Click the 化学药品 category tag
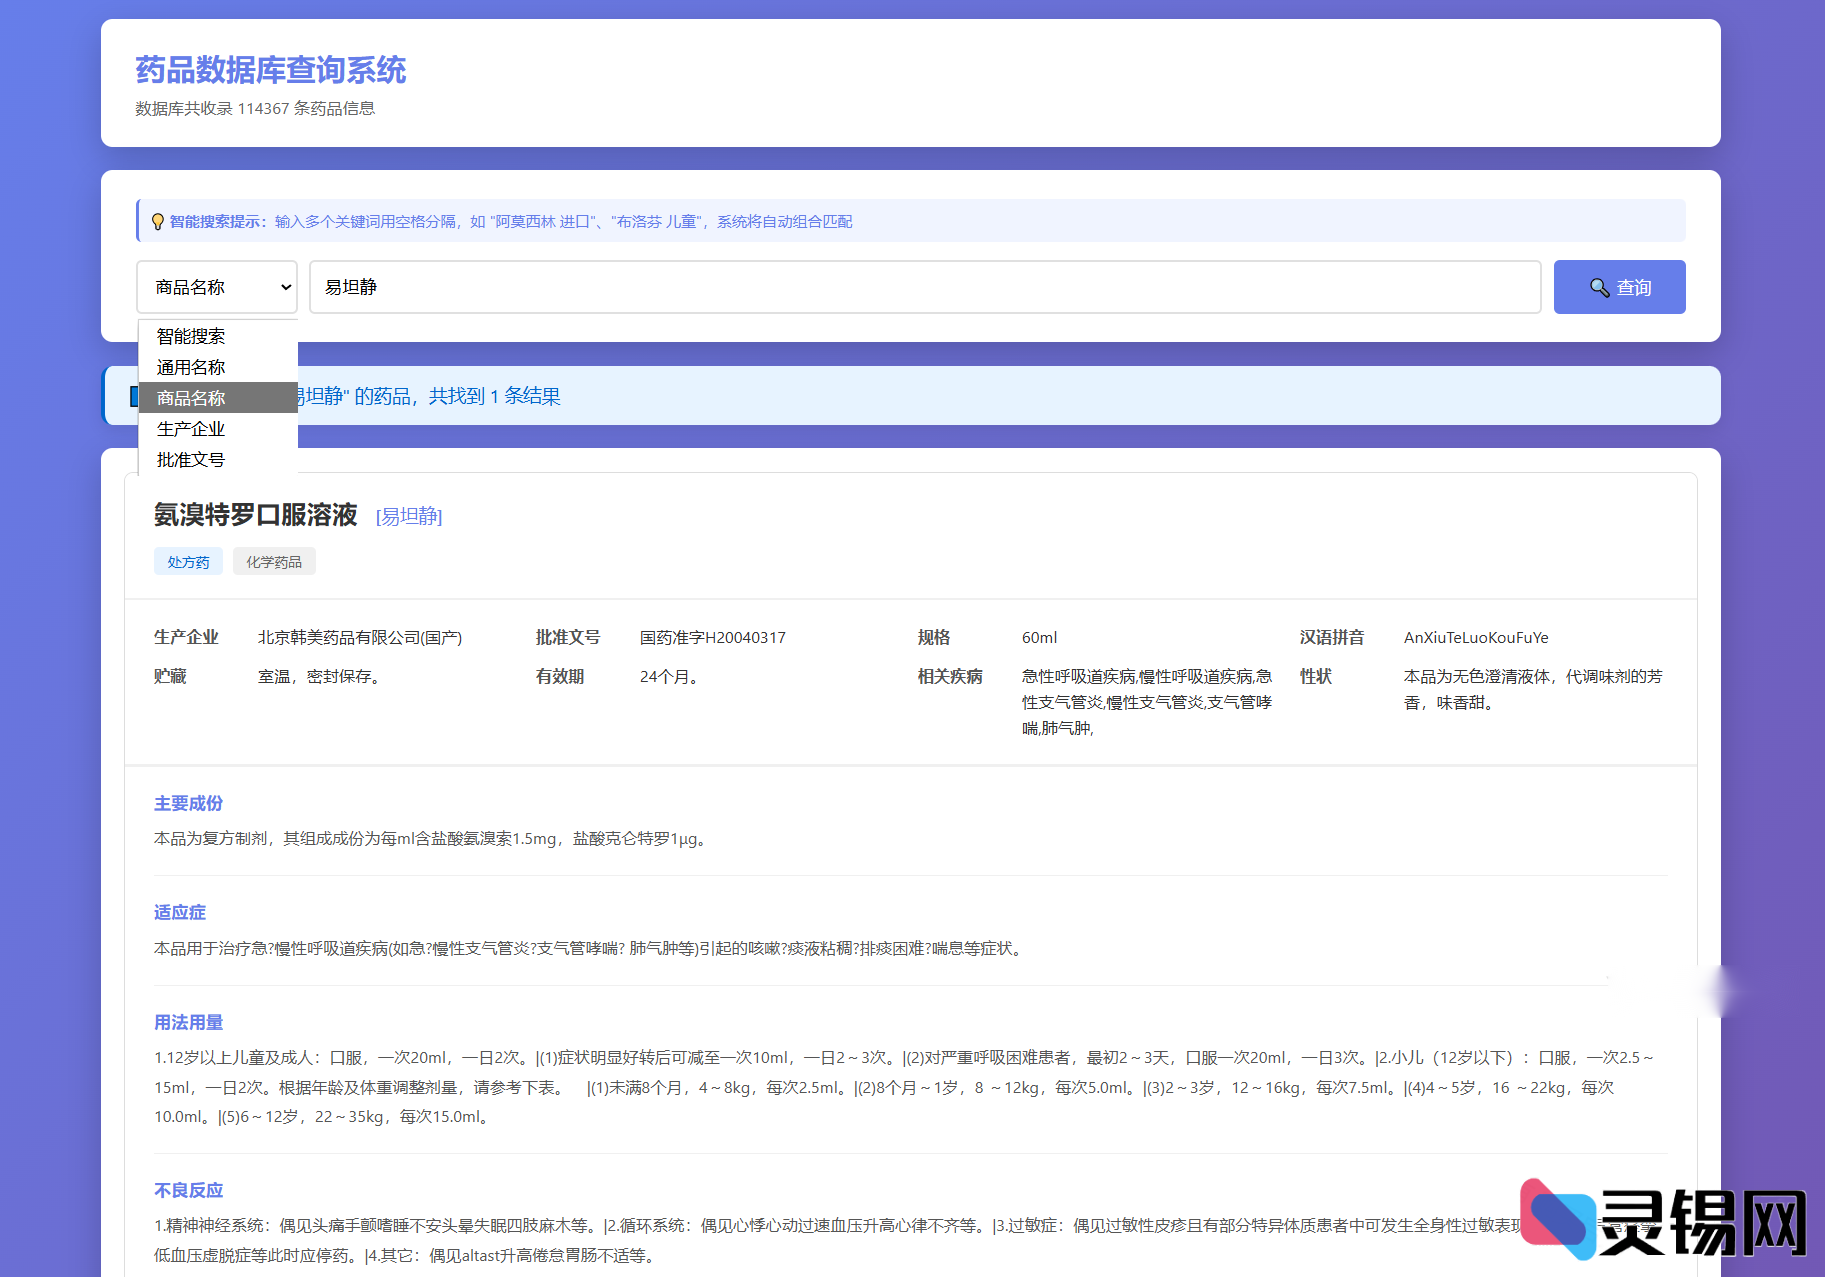 click(x=274, y=561)
